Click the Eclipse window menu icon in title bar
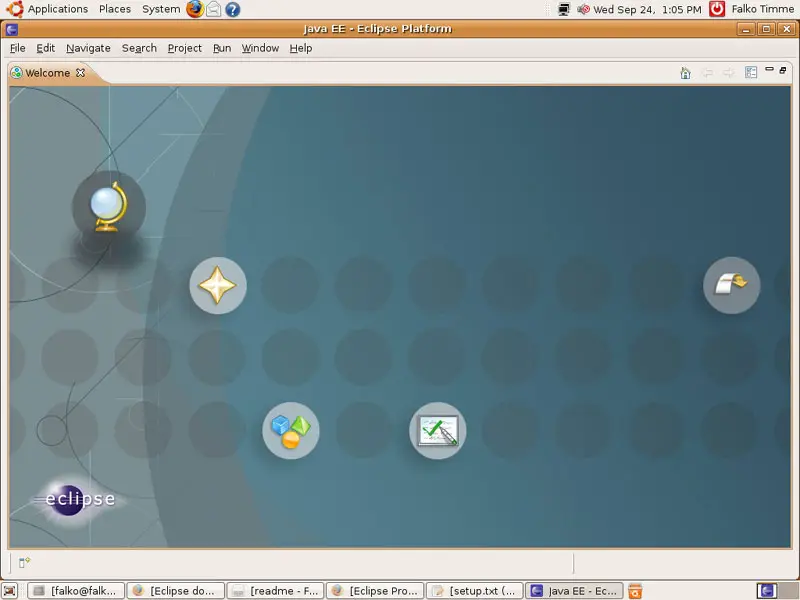 12,29
